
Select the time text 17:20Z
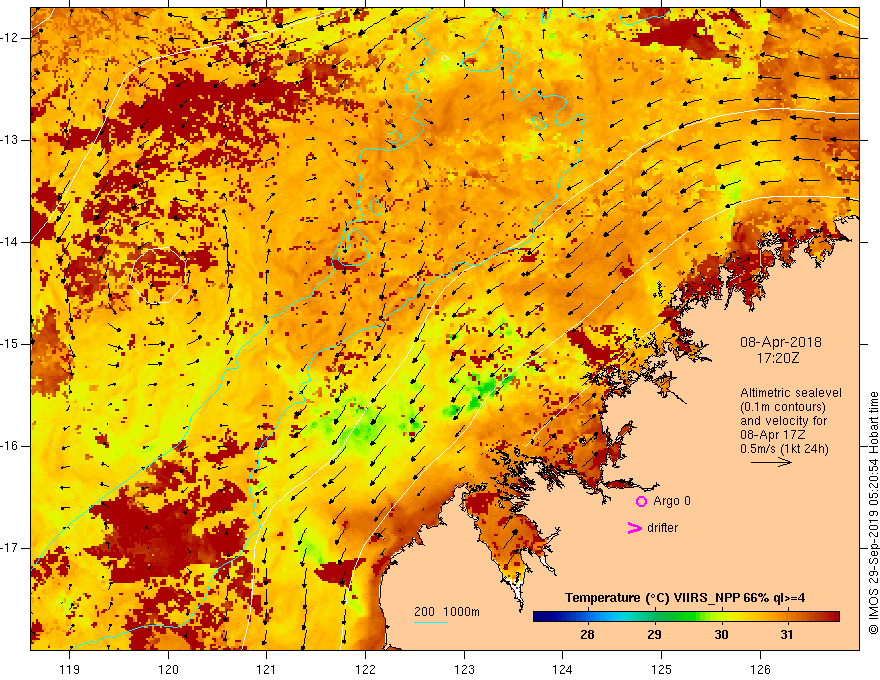(778, 357)
